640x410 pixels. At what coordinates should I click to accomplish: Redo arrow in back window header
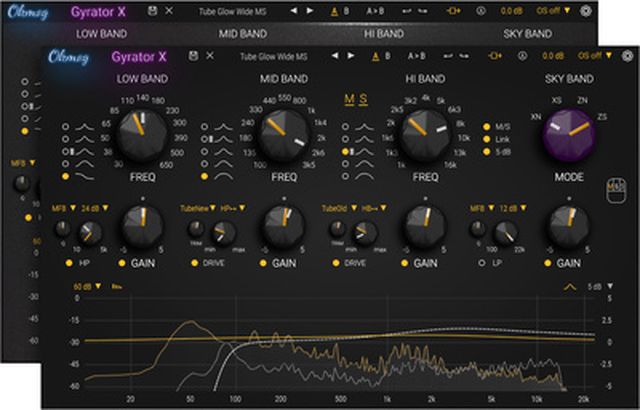click(423, 11)
